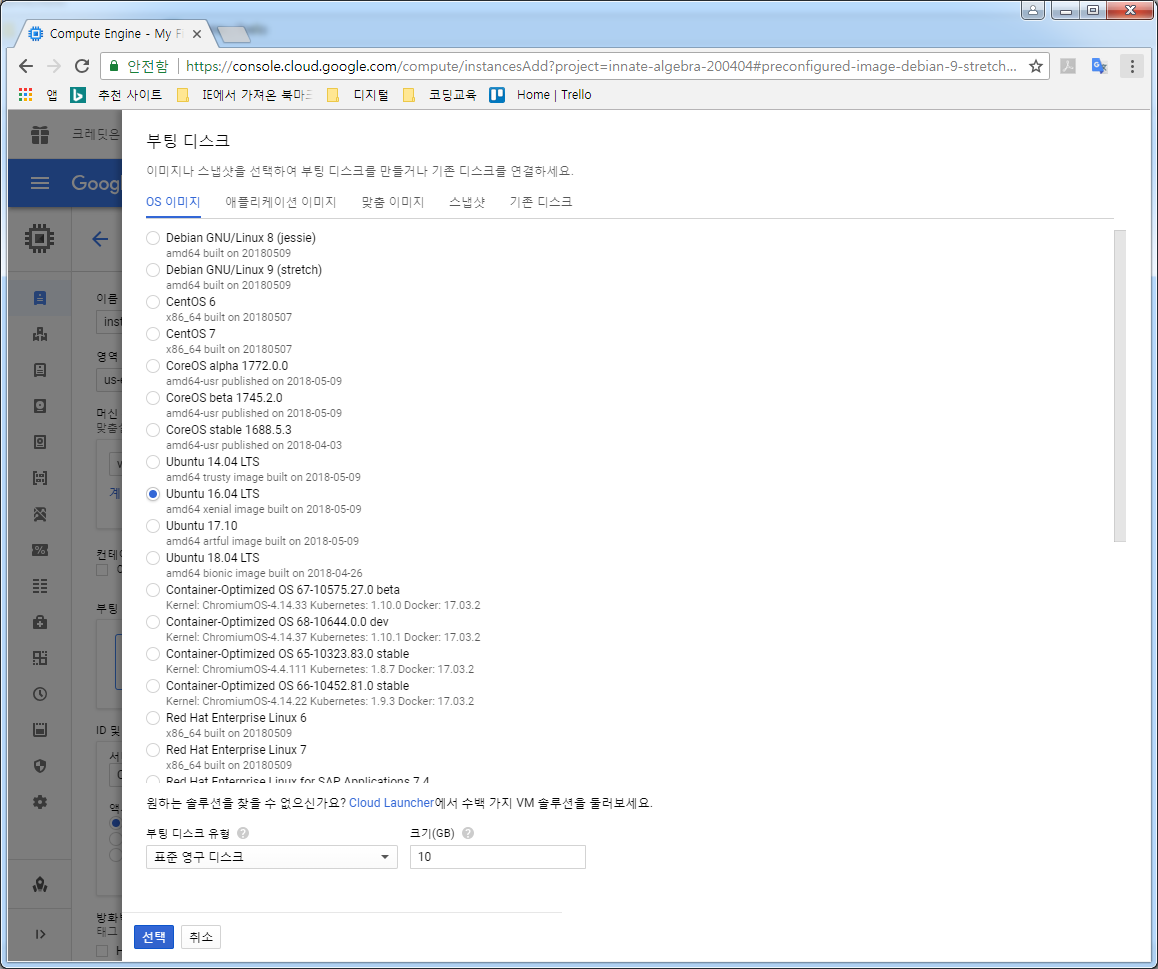This screenshot has height=969, width=1158.
Task: Click the blue back arrow beside Compute Engine
Action: coord(100,239)
